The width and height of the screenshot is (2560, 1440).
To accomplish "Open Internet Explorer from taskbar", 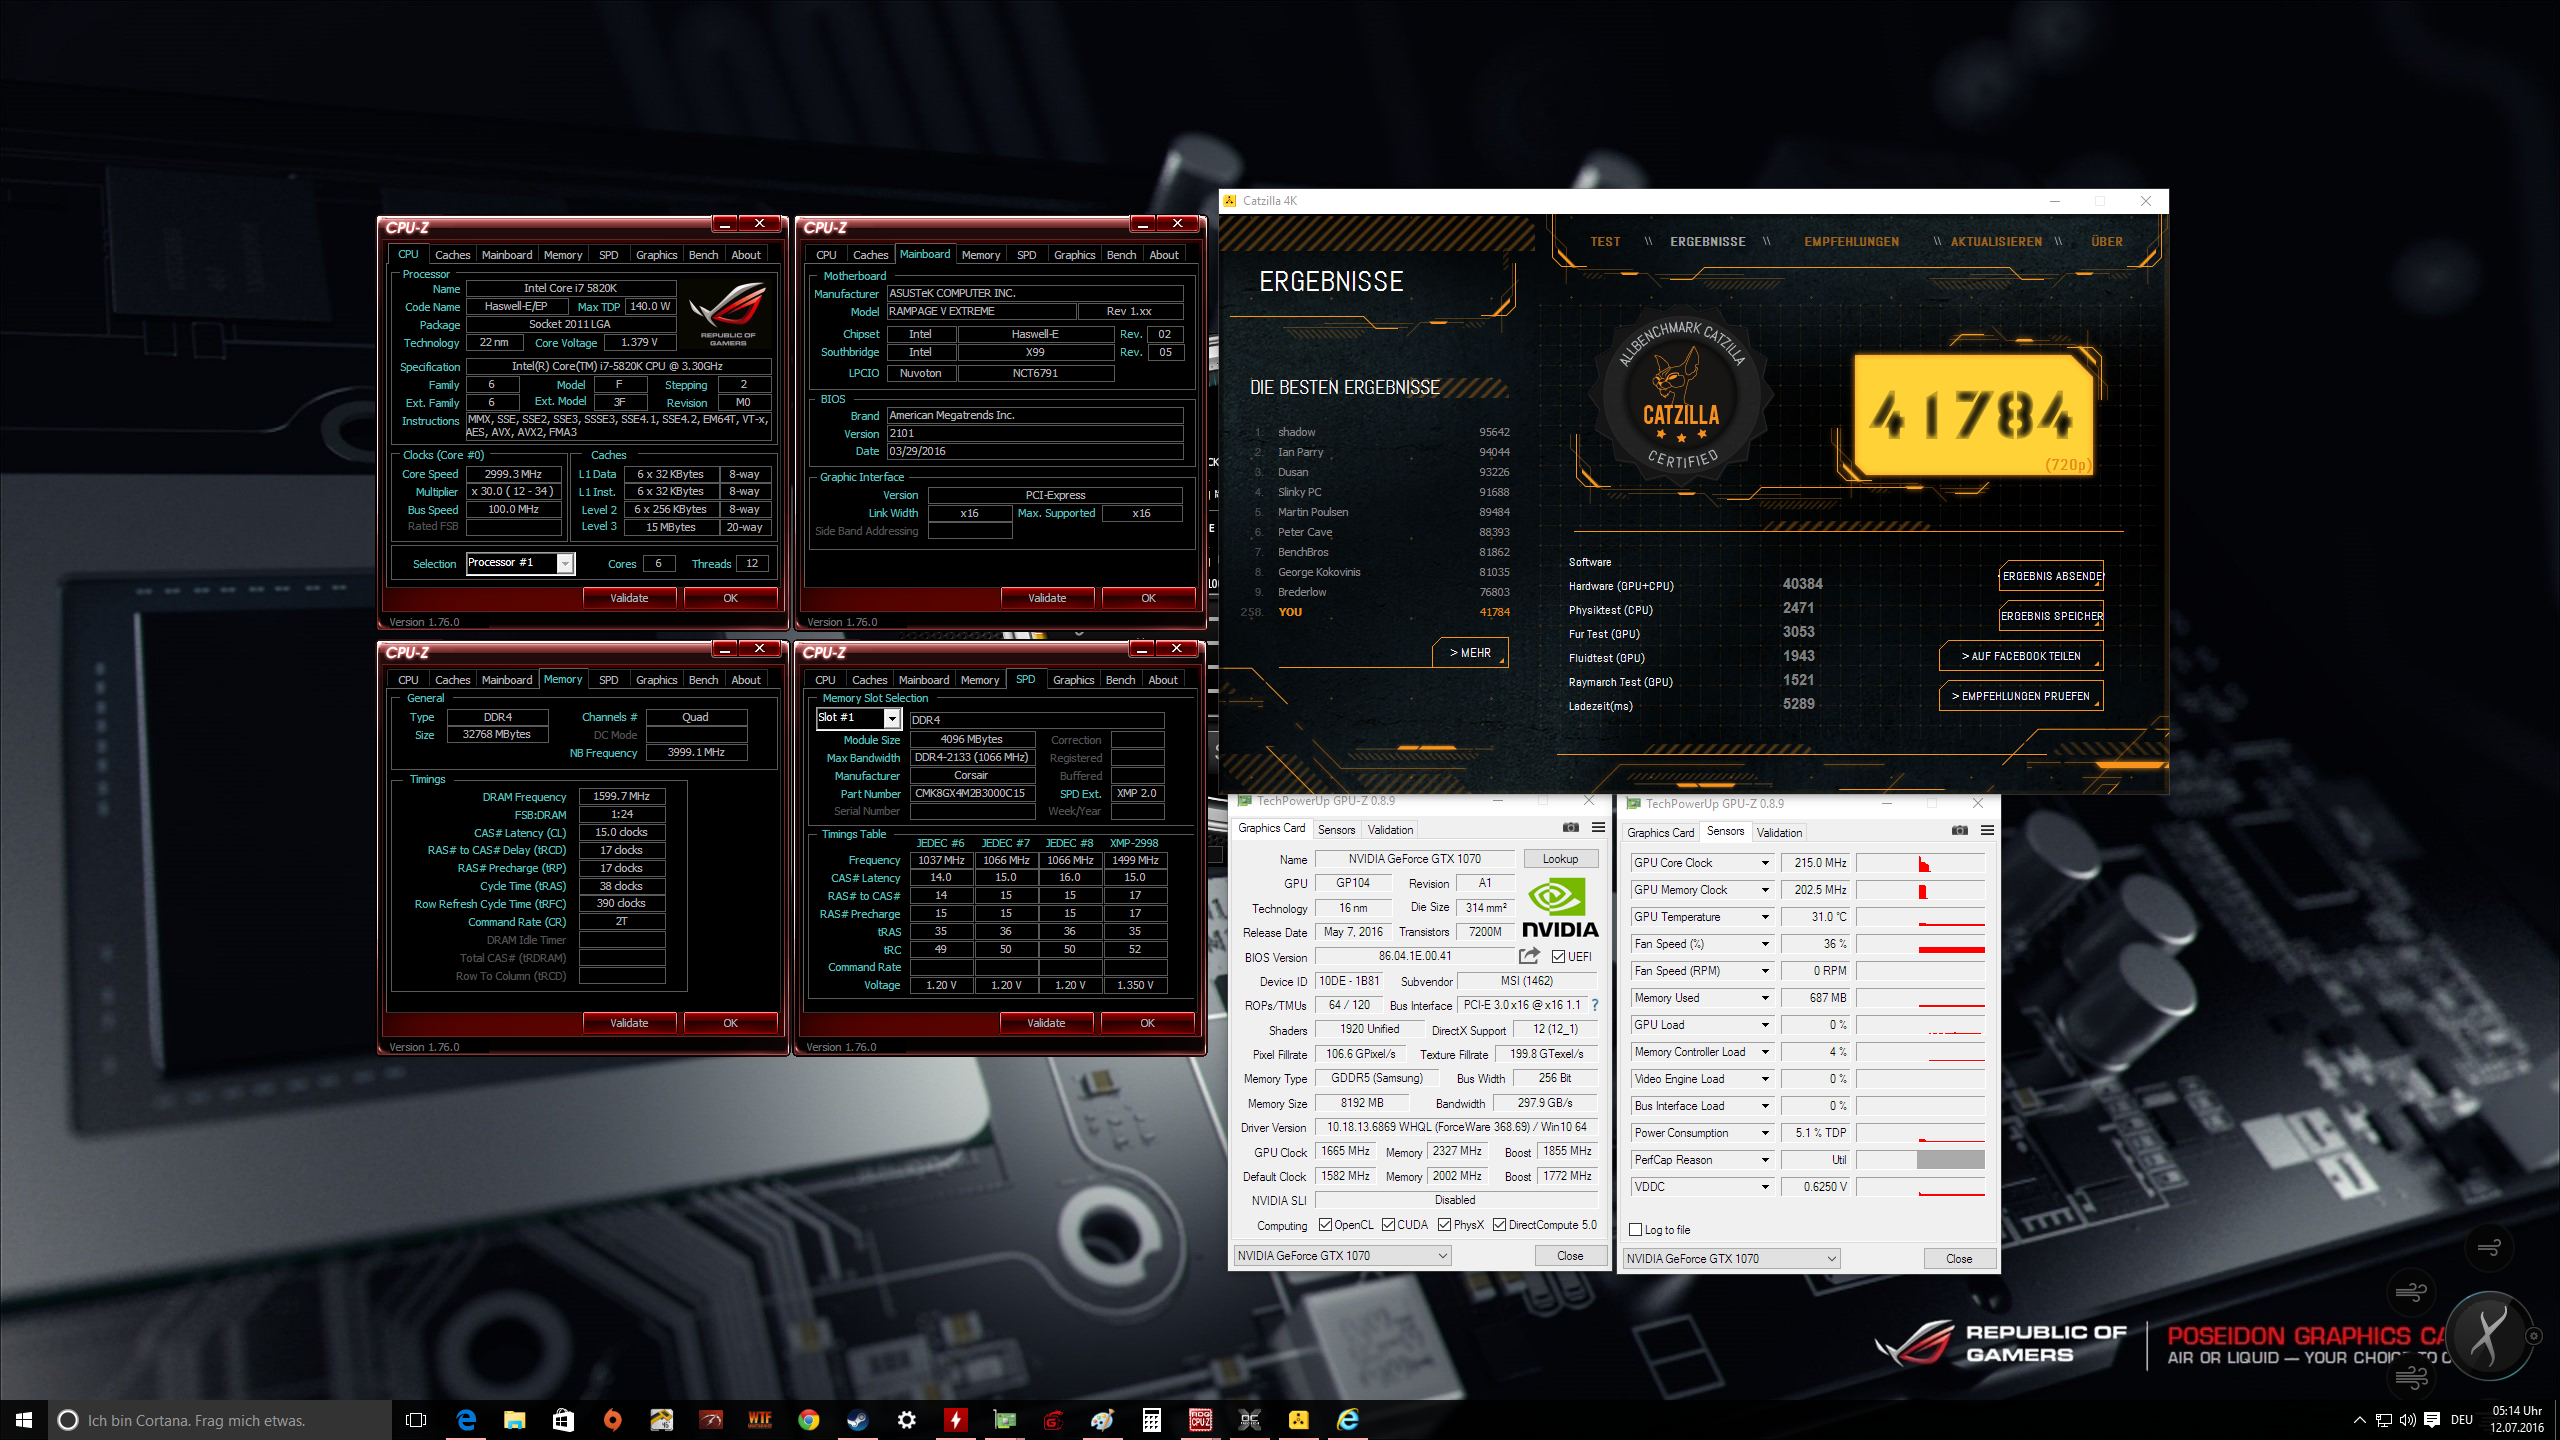I will pos(1348,1420).
